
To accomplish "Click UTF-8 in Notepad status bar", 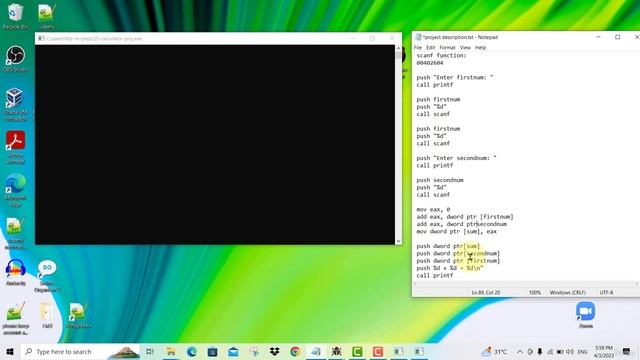I will point(606,292).
